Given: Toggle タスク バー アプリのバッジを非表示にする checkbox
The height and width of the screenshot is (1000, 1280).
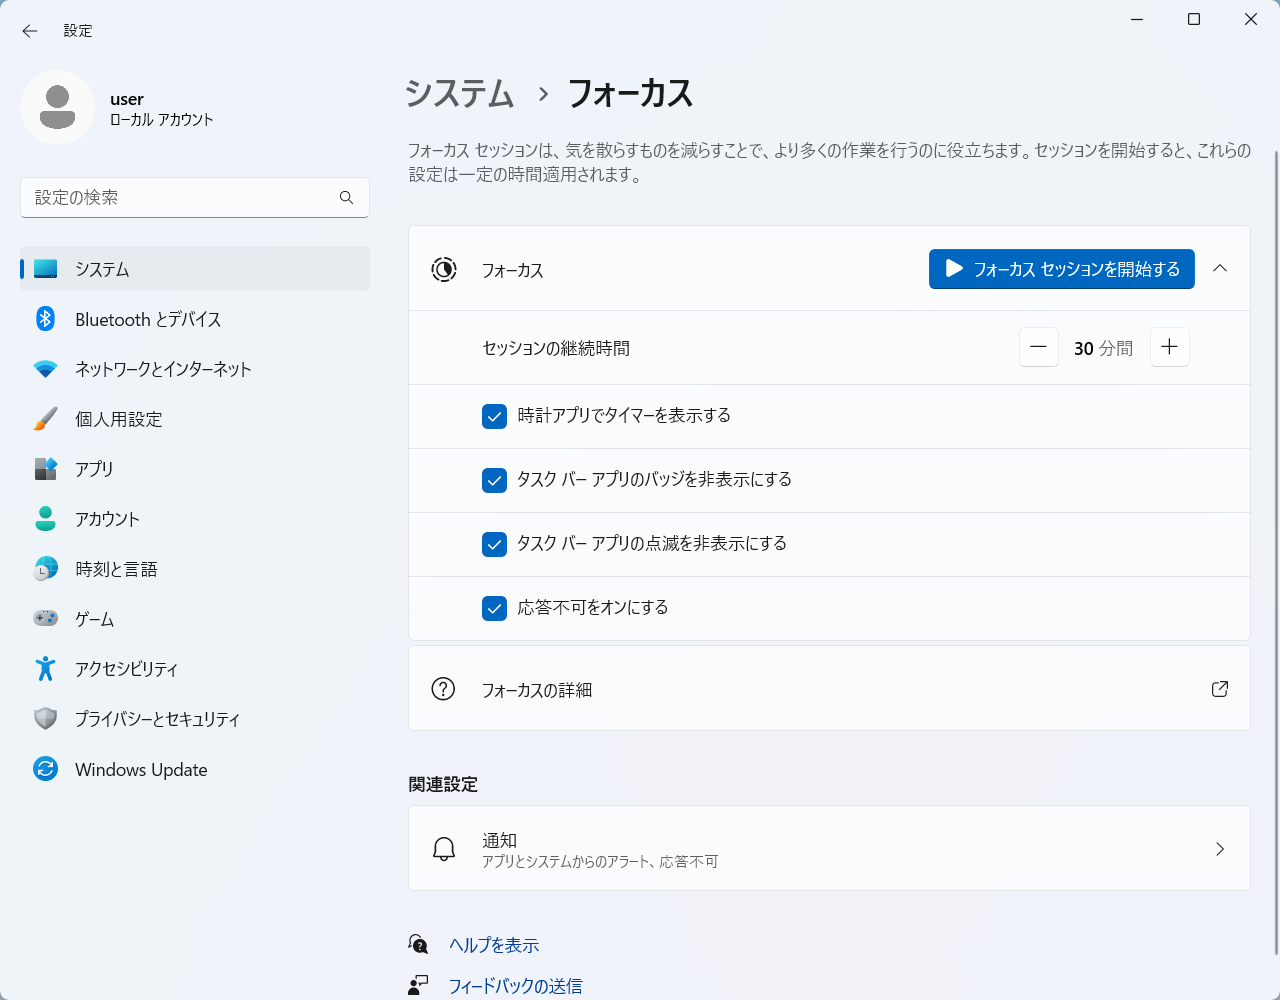Looking at the screenshot, I should point(494,480).
